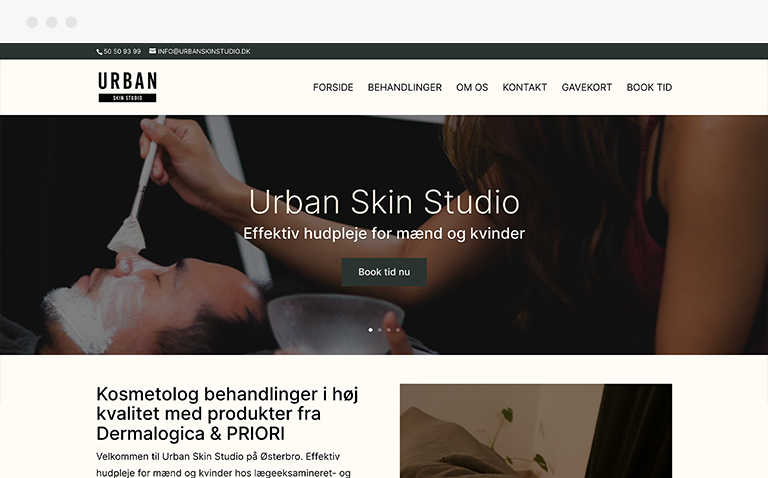Click the phone number 50 50 93 99

[x=122, y=51]
